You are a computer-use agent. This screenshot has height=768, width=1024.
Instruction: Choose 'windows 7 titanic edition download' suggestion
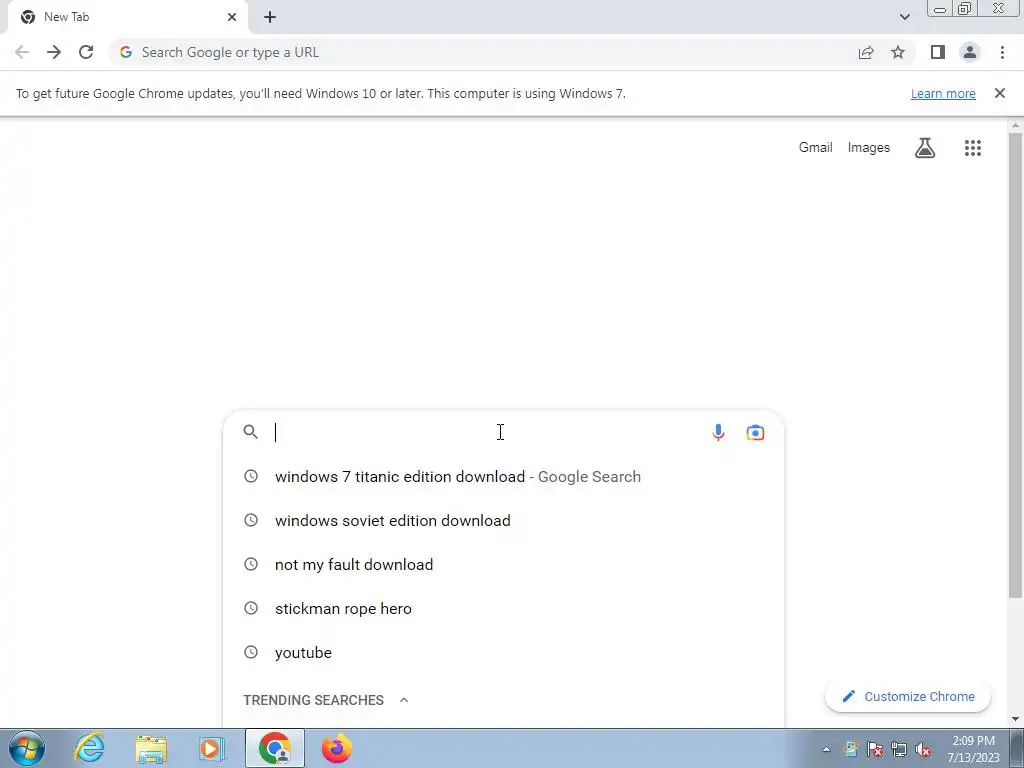503,477
